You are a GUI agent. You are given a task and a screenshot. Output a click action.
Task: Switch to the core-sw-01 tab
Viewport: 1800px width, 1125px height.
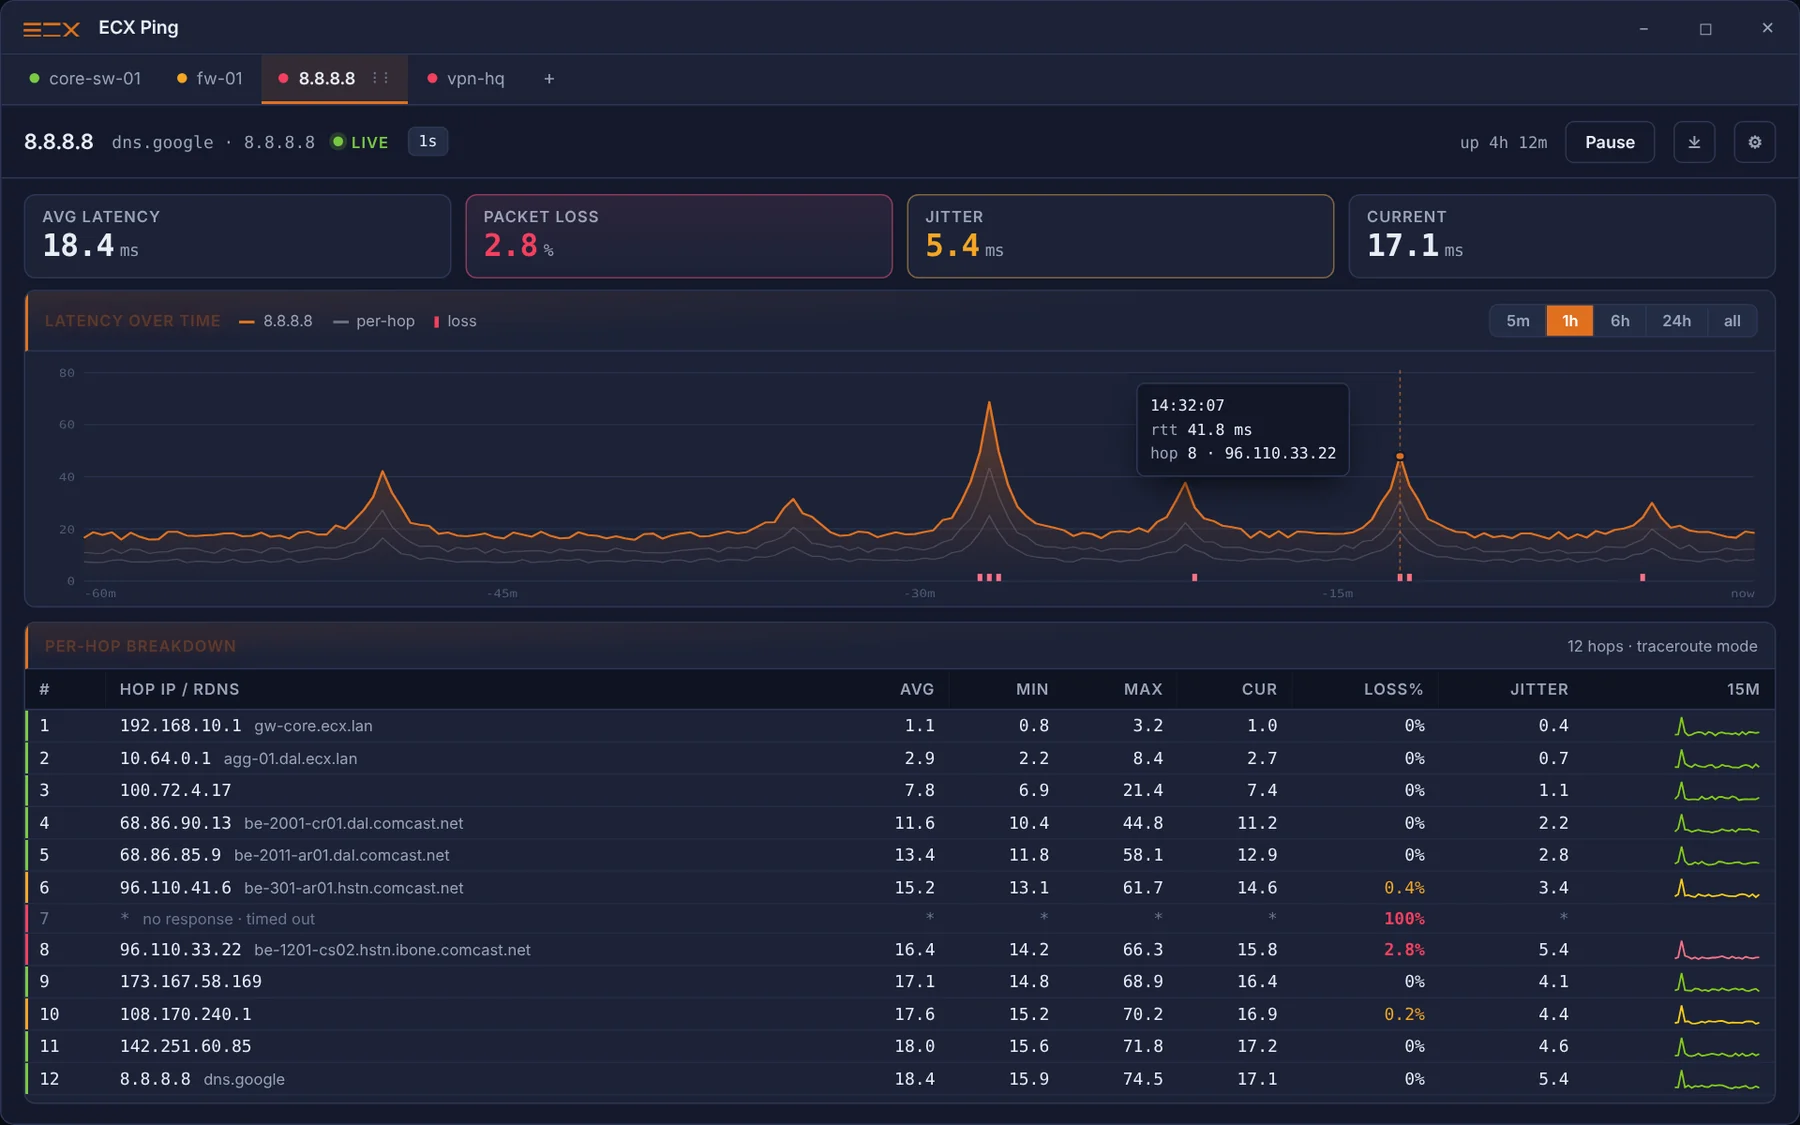coord(85,79)
